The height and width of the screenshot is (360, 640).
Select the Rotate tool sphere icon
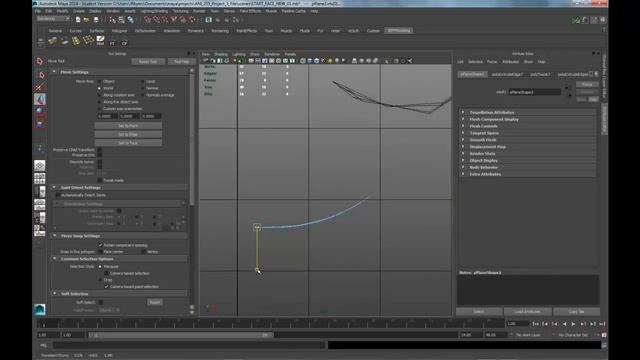pos(40,111)
